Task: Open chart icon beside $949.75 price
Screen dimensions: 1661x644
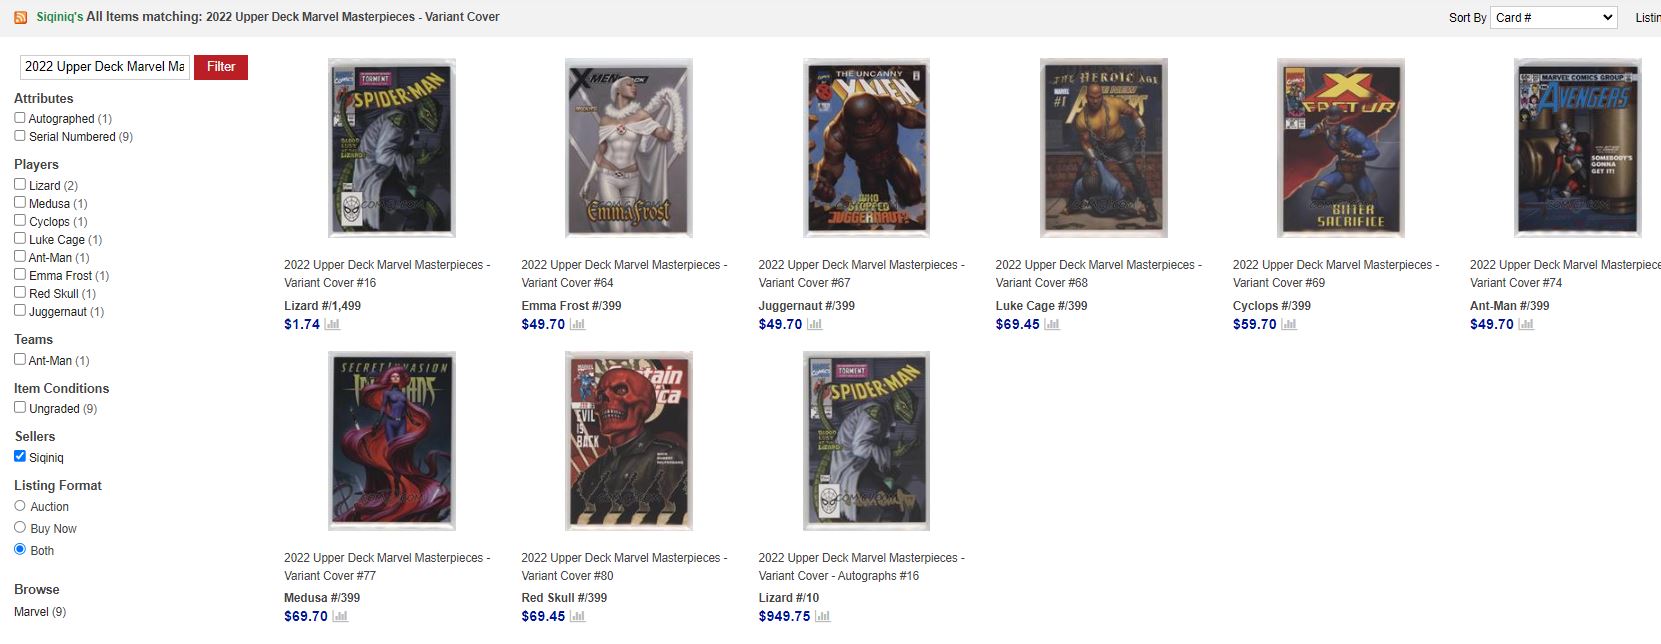Action: [822, 616]
